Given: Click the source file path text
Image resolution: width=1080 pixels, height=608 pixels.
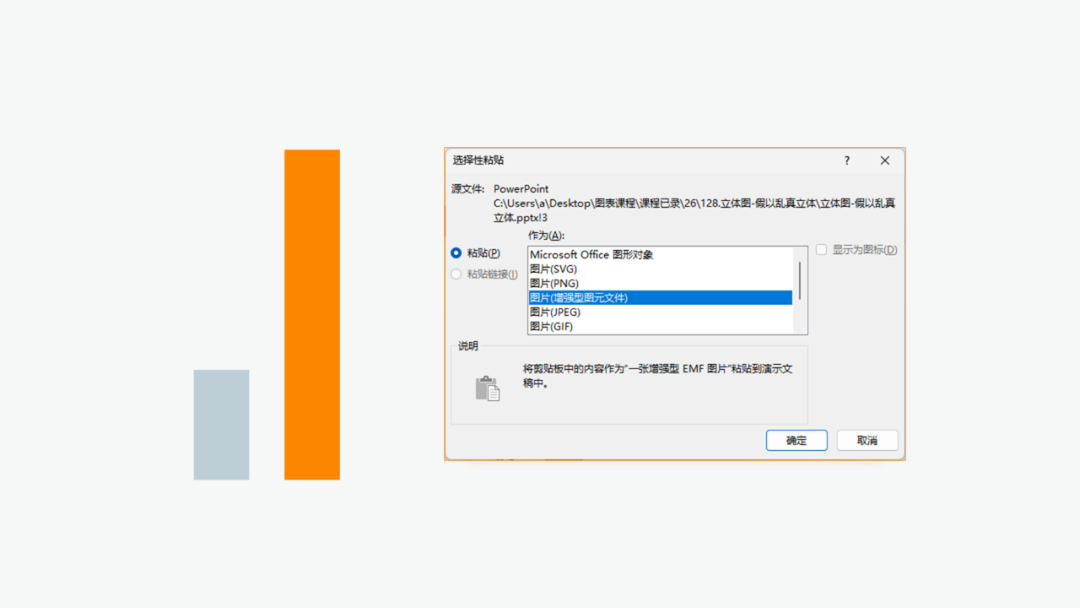Looking at the screenshot, I should tap(694, 210).
